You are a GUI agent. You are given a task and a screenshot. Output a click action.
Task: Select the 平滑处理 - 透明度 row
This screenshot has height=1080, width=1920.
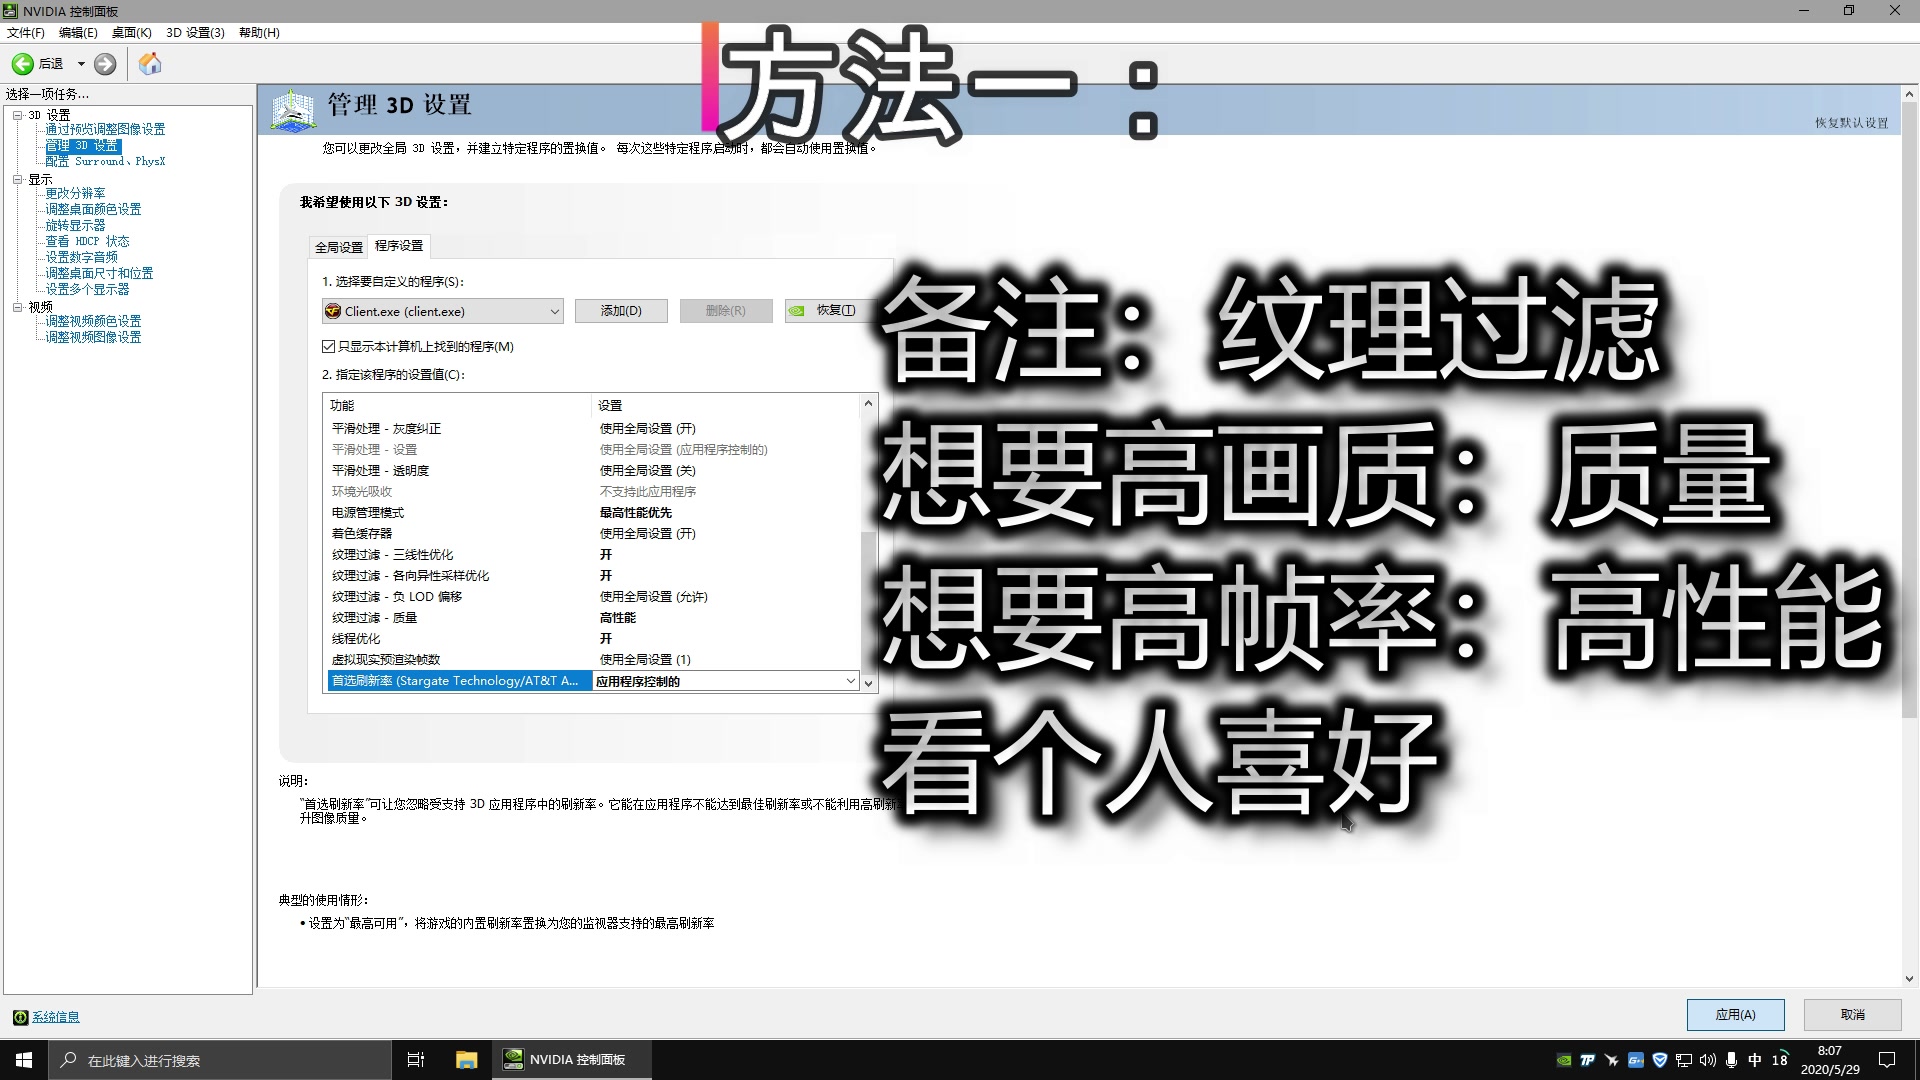pyautogui.click(x=593, y=470)
